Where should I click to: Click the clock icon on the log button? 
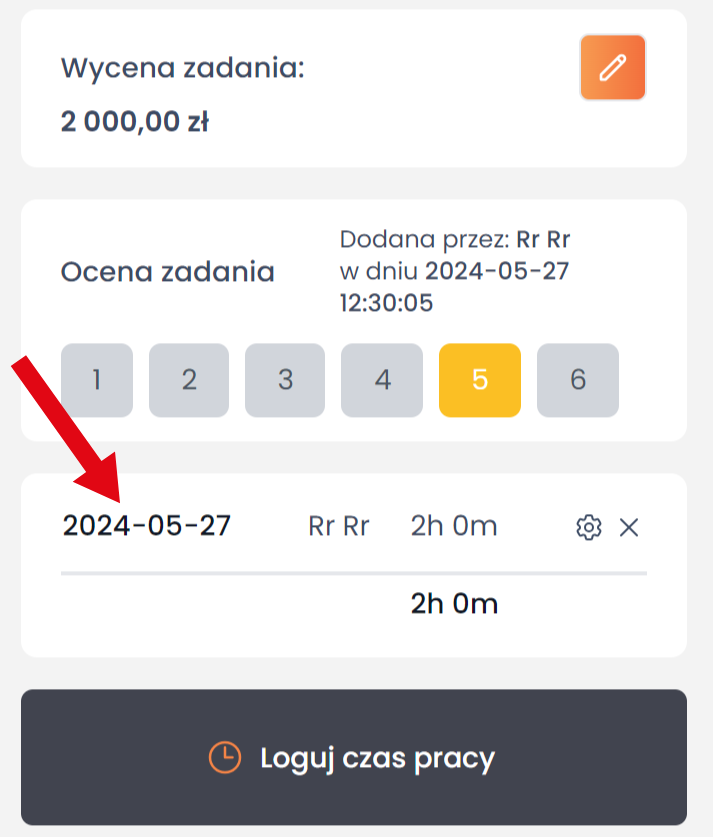[x=224, y=758]
